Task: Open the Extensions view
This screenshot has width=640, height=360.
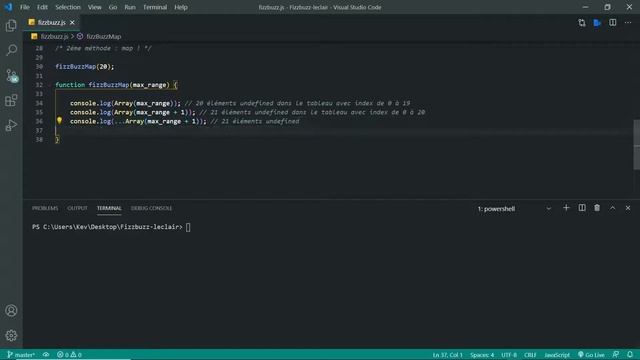Action: click(11, 100)
